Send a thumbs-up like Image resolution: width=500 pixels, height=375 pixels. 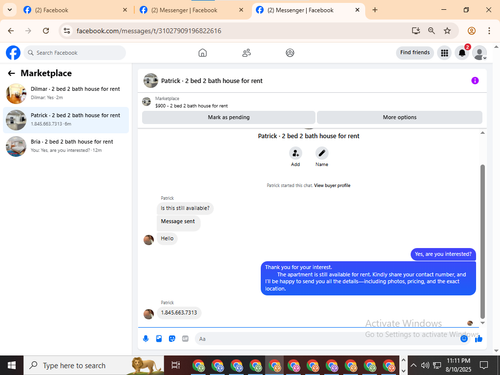coord(479,339)
